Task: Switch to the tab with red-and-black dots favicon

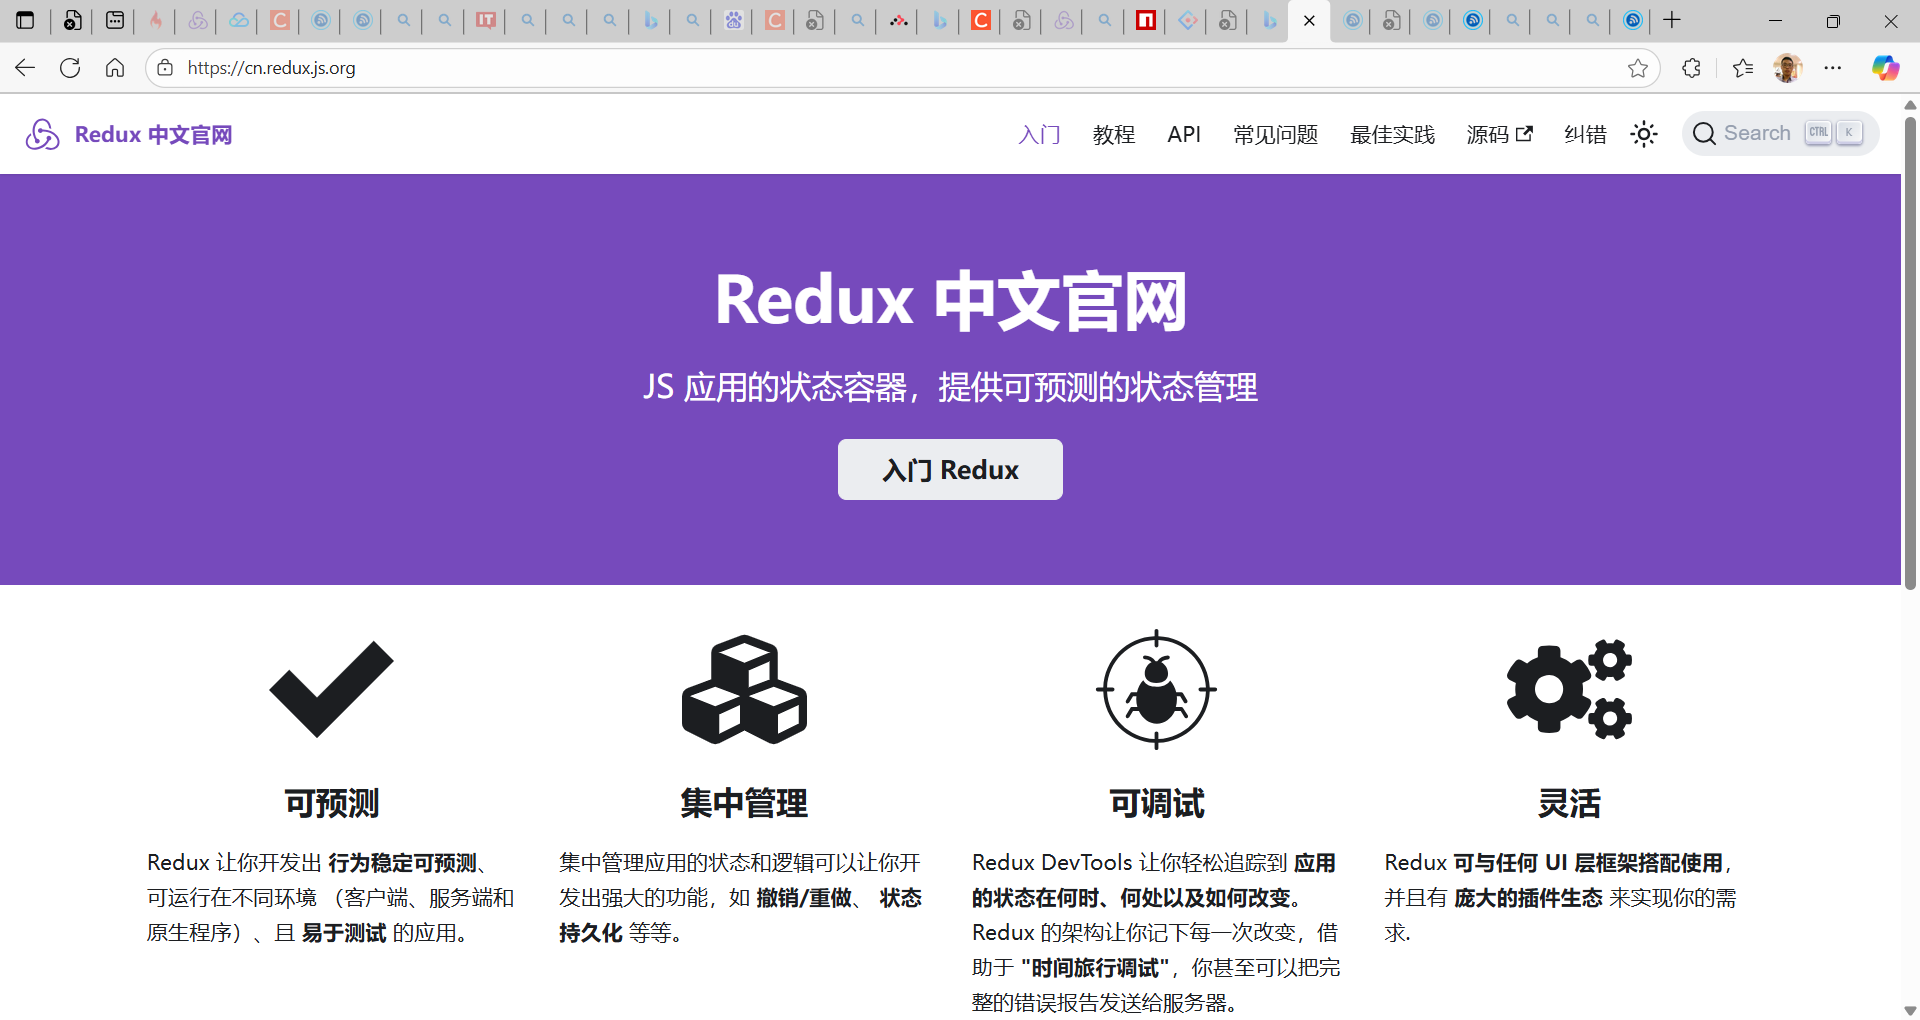Action: [x=898, y=20]
